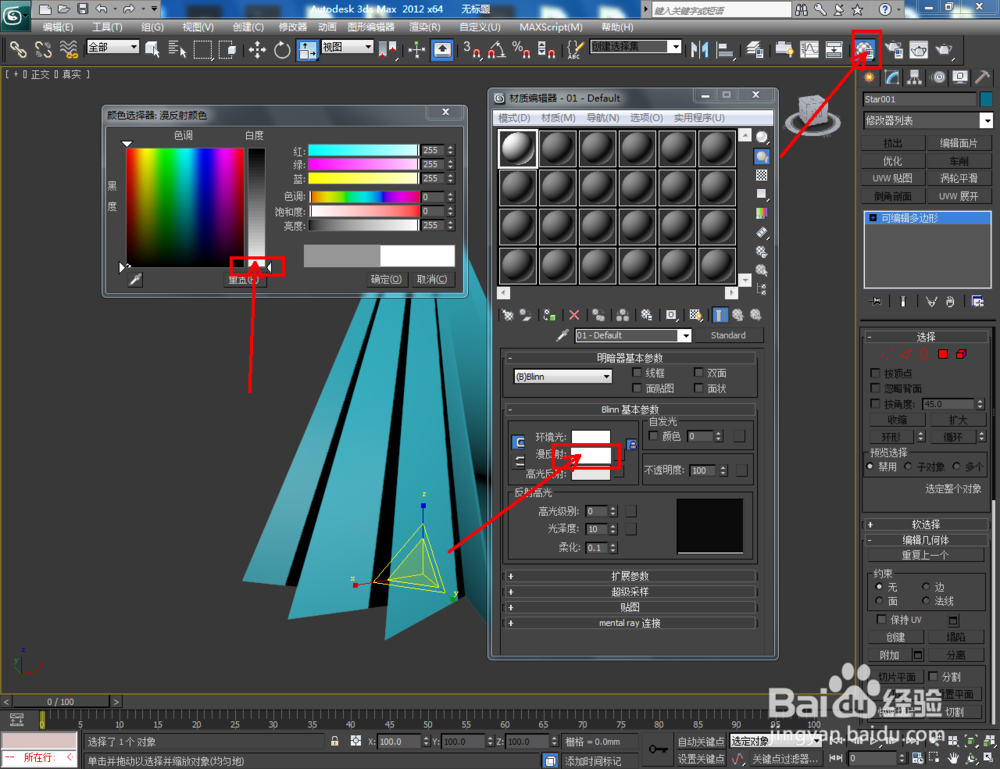Enable the 保持 UV checkbox
This screenshot has width=1000, height=769.
[x=881, y=619]
